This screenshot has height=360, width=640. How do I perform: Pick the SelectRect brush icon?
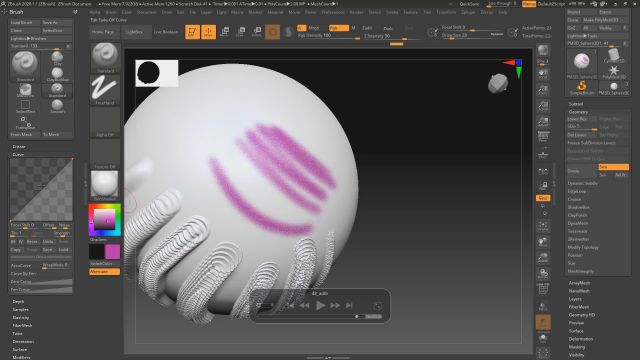25,106
